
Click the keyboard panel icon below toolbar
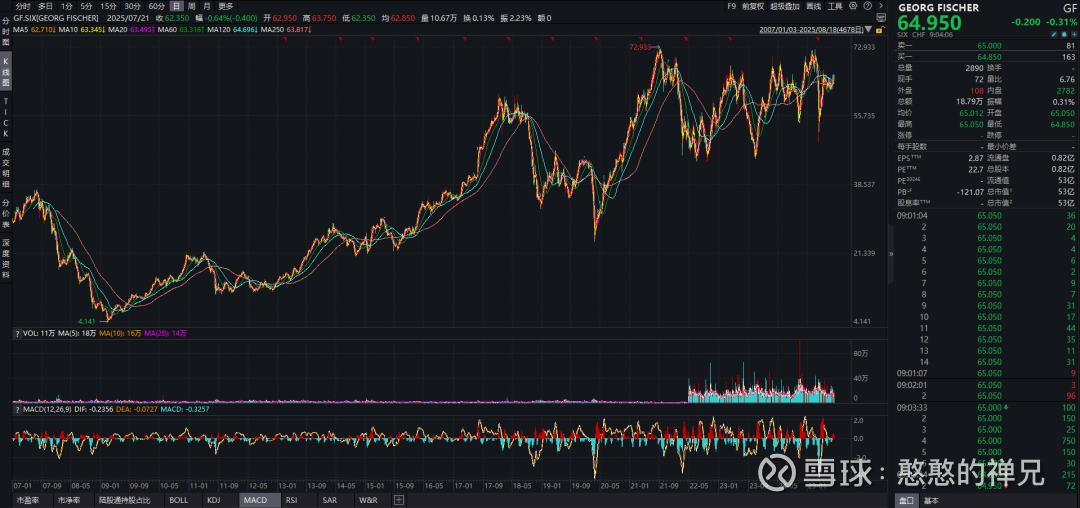click(881, 17)
